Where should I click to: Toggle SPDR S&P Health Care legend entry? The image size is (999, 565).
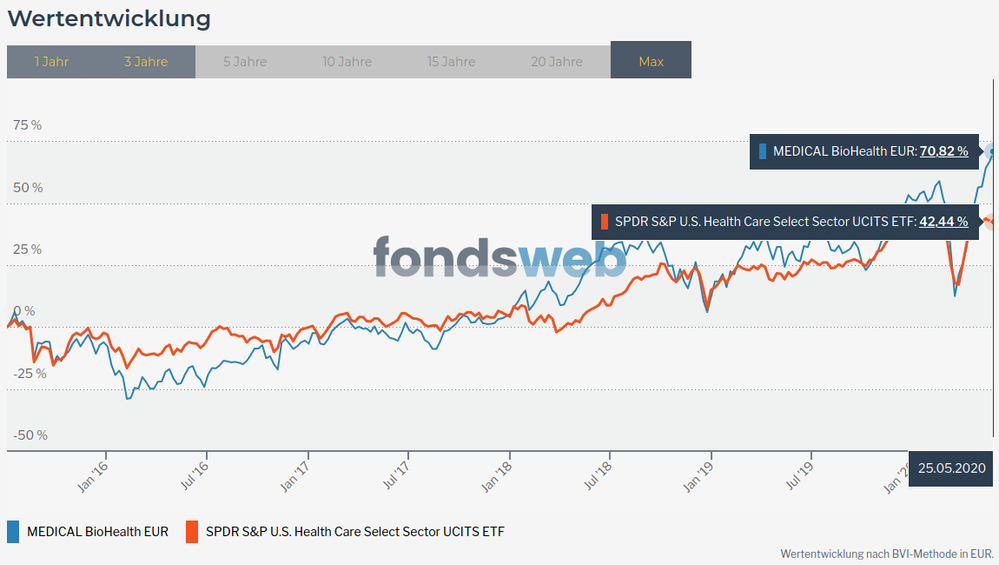point(355,531)
